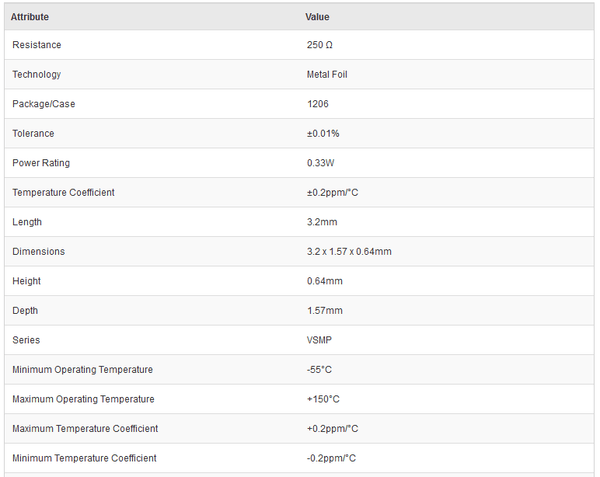
Task: Click the Metal Foil value
Action: click(x=326, y=75)
